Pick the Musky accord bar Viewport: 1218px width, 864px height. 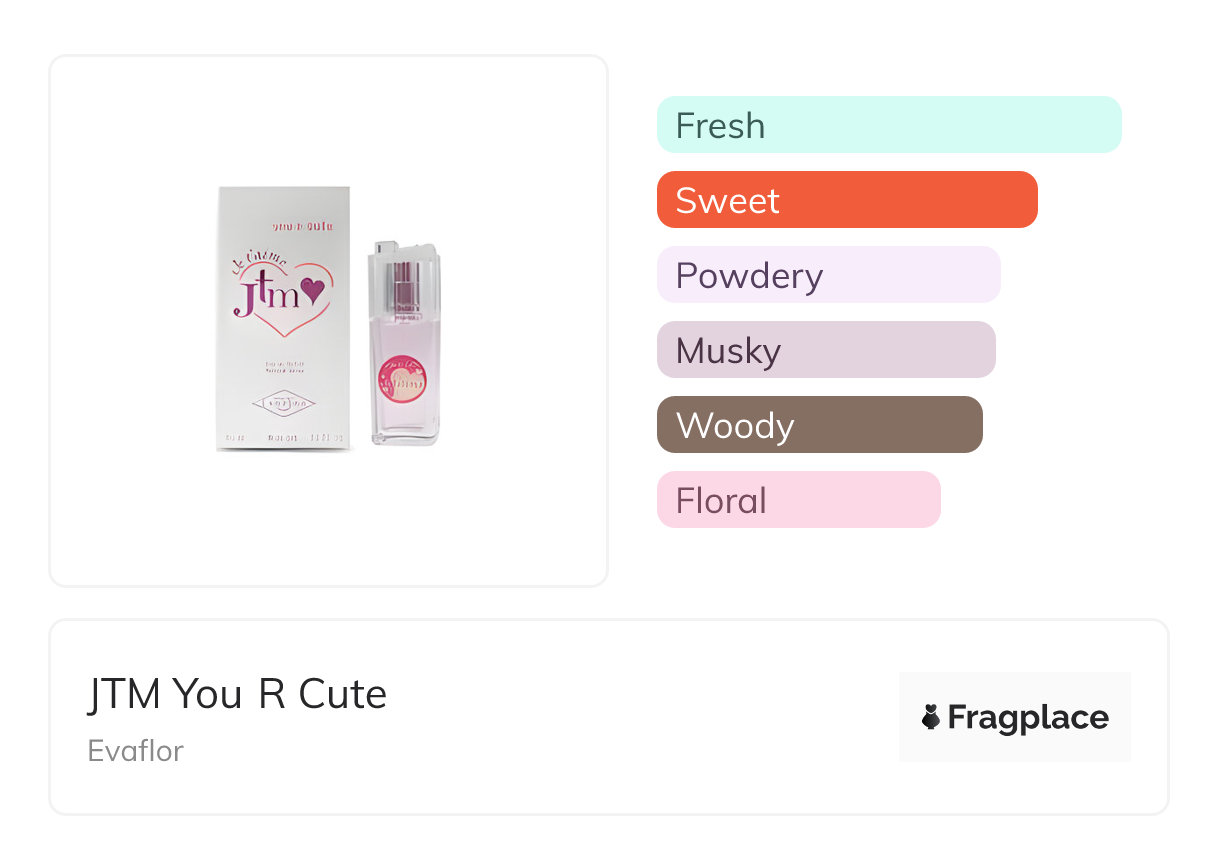pyautogui.click(x=825, y=350)
